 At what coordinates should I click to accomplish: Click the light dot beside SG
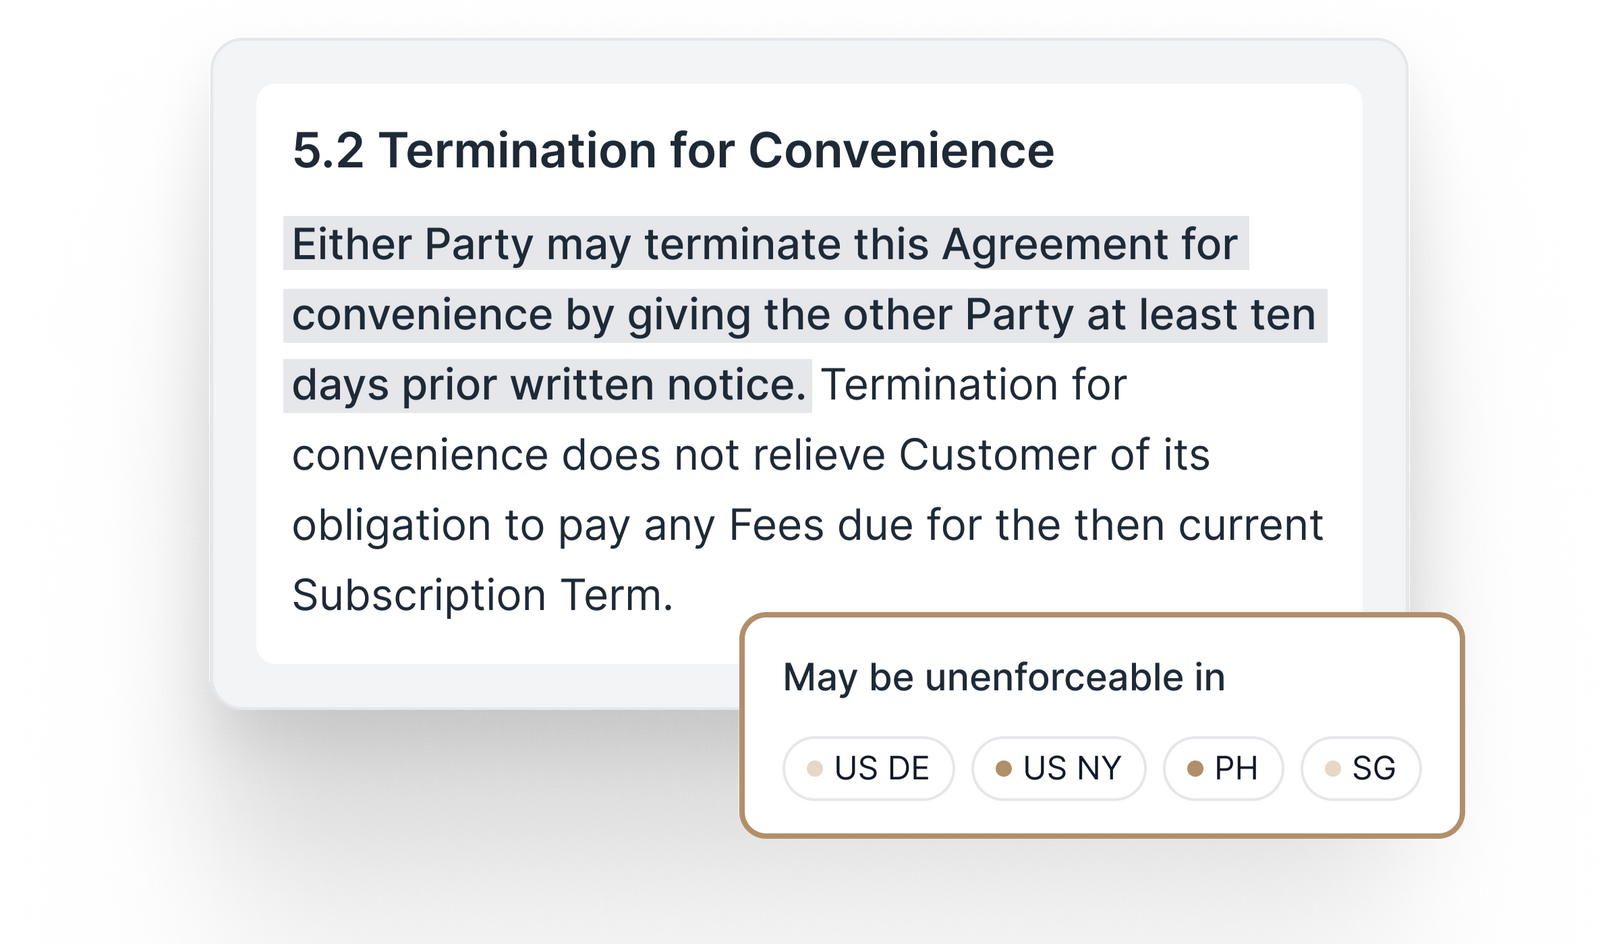(x=1332, y=769)
